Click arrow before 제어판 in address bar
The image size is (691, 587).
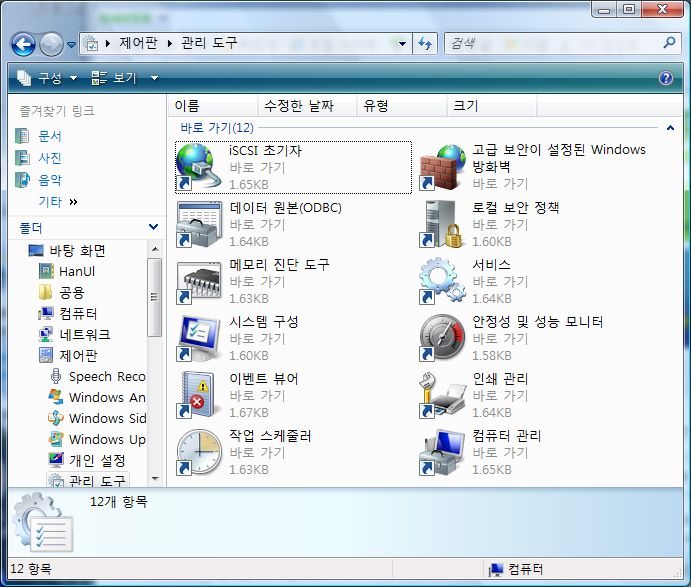click(x=108, y=43)
